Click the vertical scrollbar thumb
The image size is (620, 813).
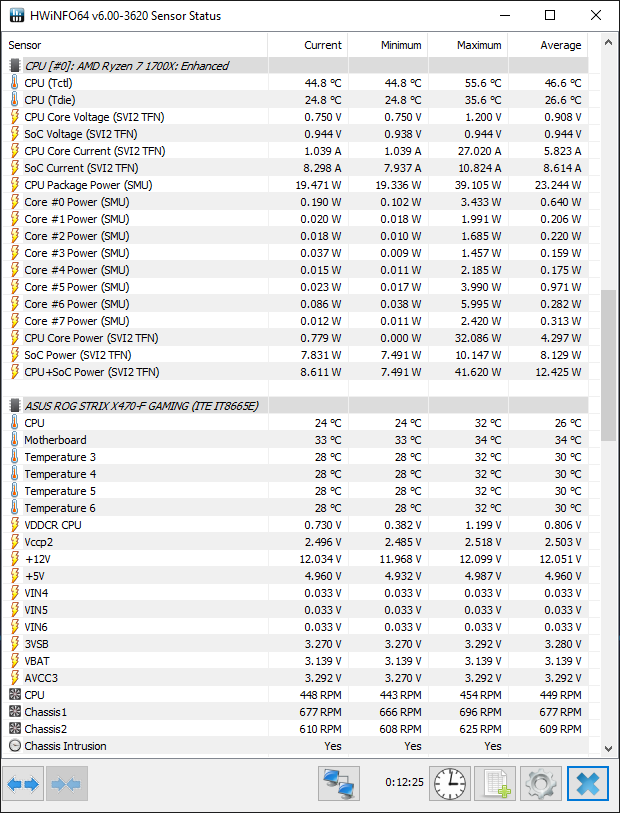tap(609, 366)
